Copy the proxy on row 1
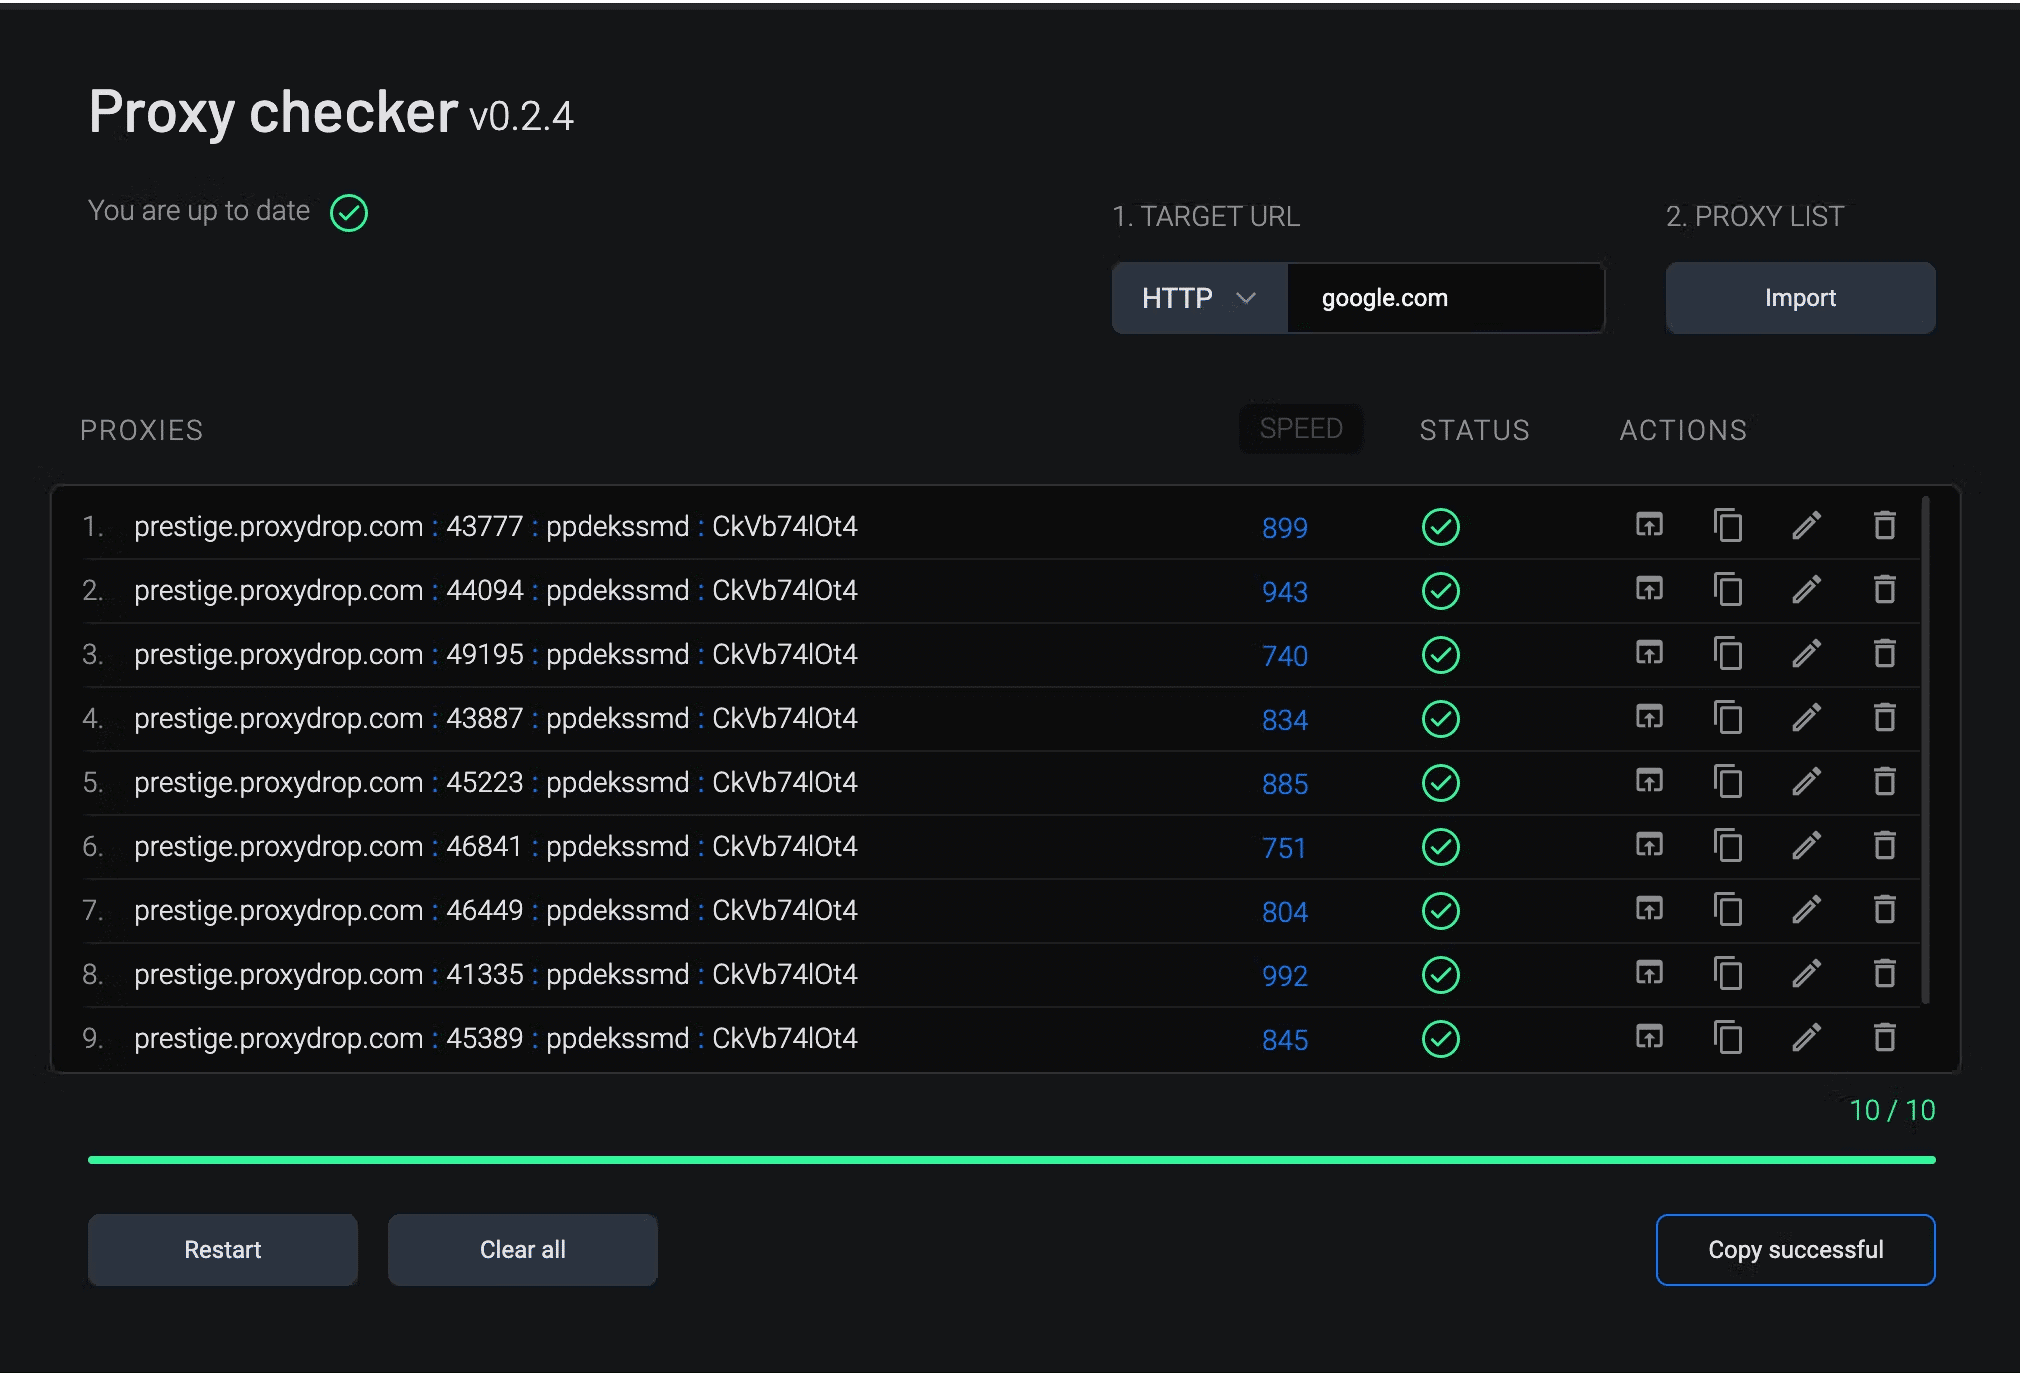 tap(1728, 525)
